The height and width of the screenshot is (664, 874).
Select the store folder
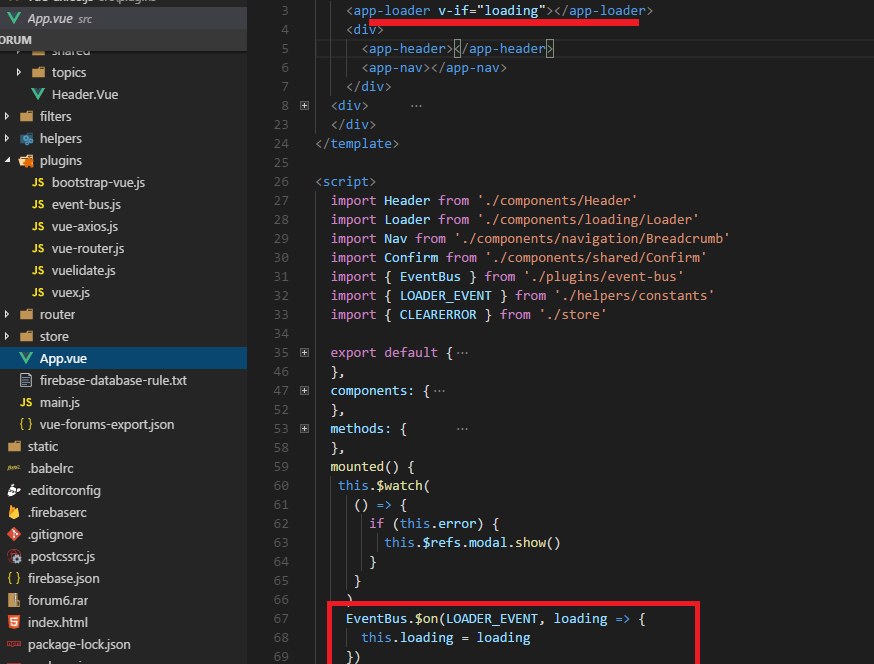pos(54,337)
